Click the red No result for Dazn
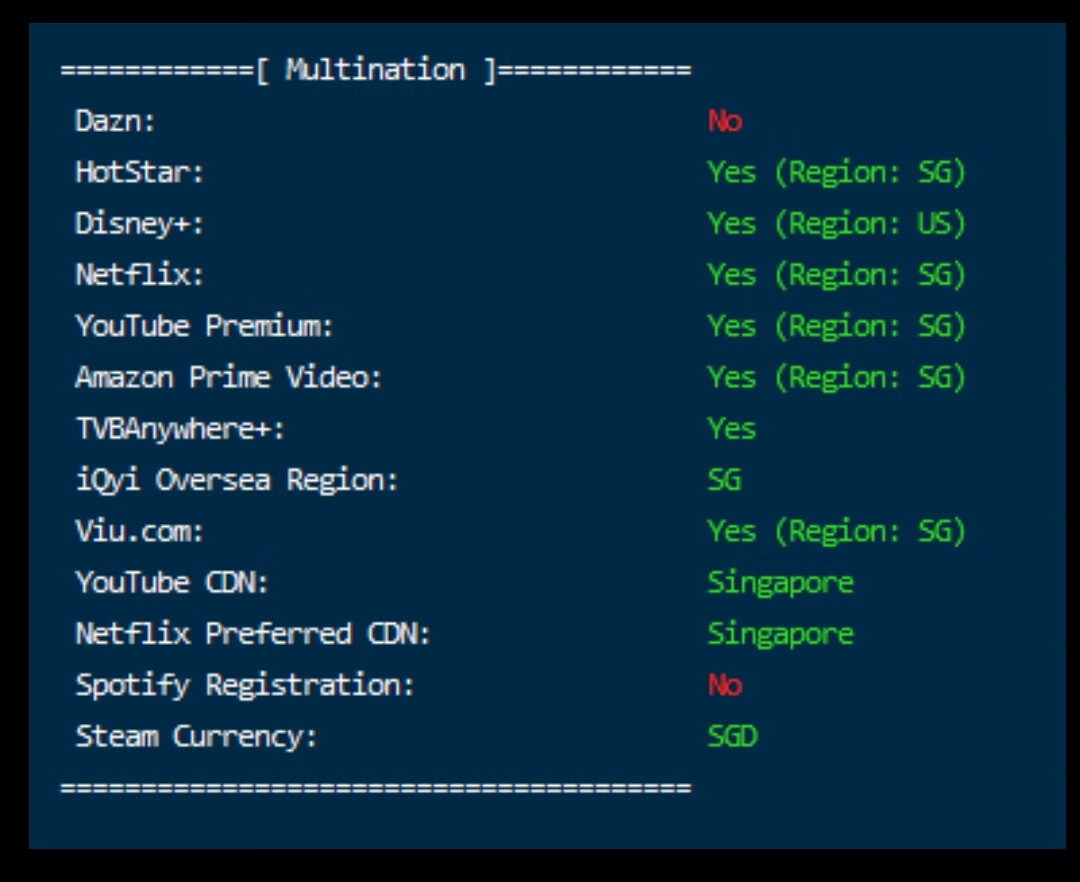Screen dimensions: 1080x882 725,122
